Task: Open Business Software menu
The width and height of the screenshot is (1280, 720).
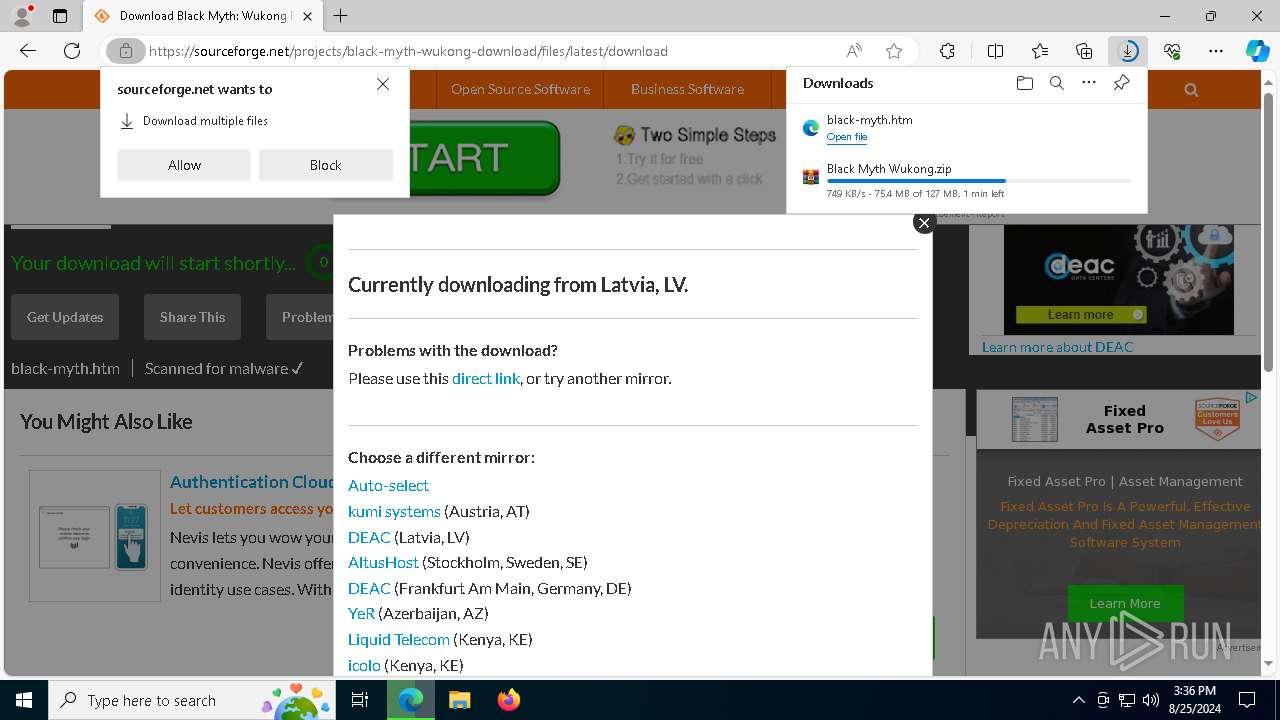Action: [x=687, y=89]
